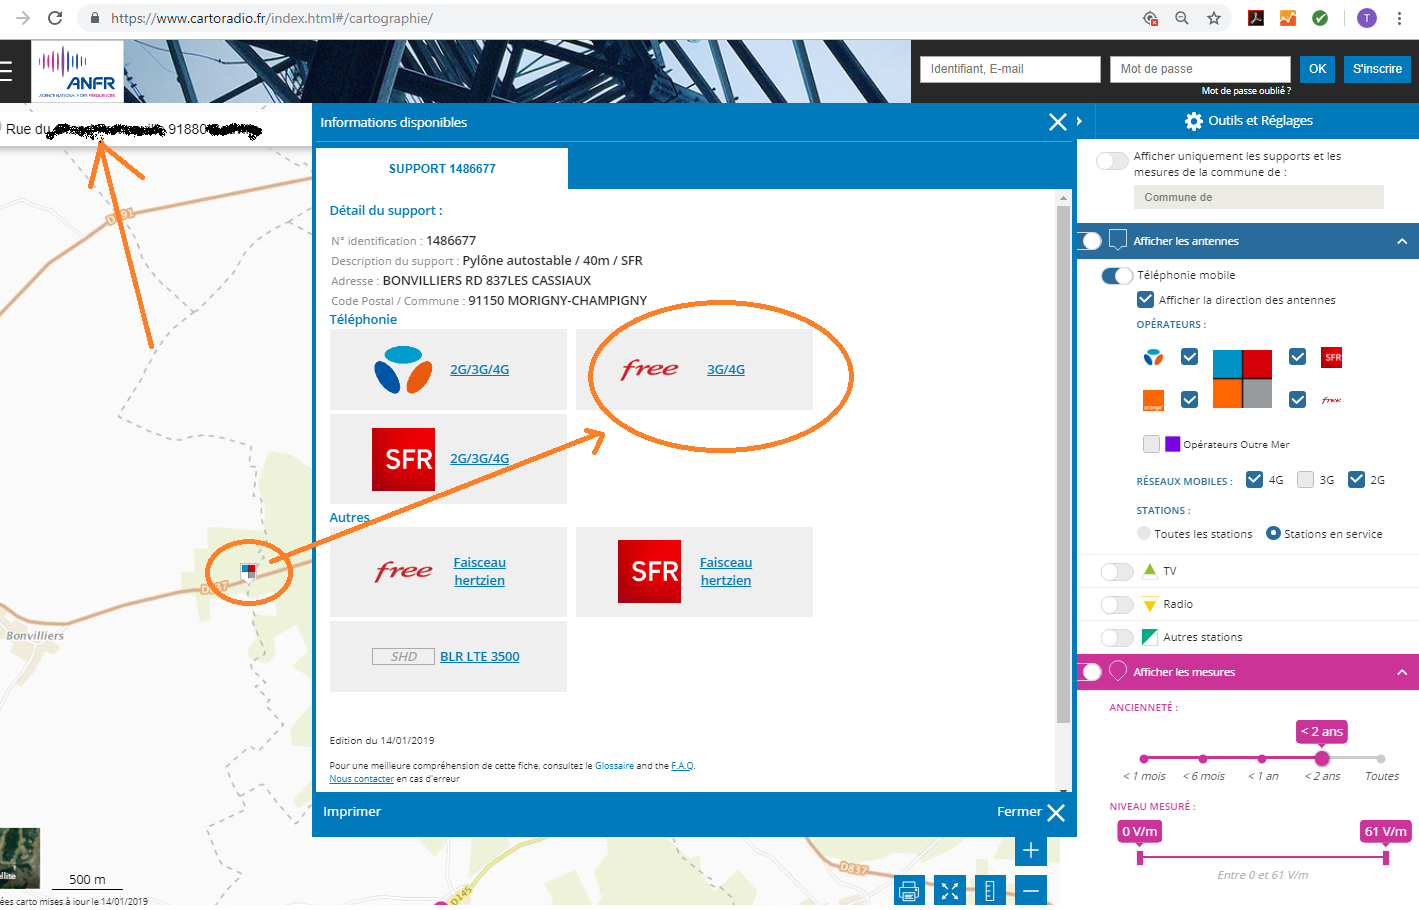1419x910 pixels.
Task: Click the Ancienneté slider handle at < 2 ans
Action: (1322, 758)
